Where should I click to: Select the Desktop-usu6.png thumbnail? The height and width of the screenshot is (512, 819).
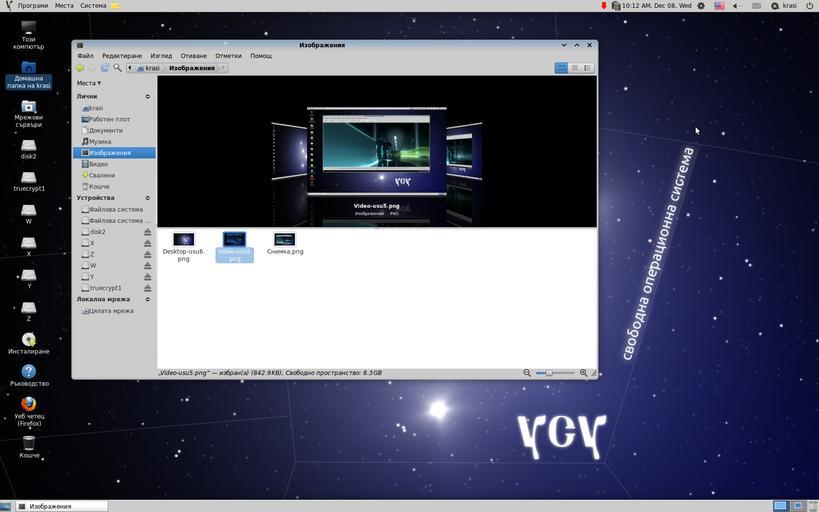(183, 240)
